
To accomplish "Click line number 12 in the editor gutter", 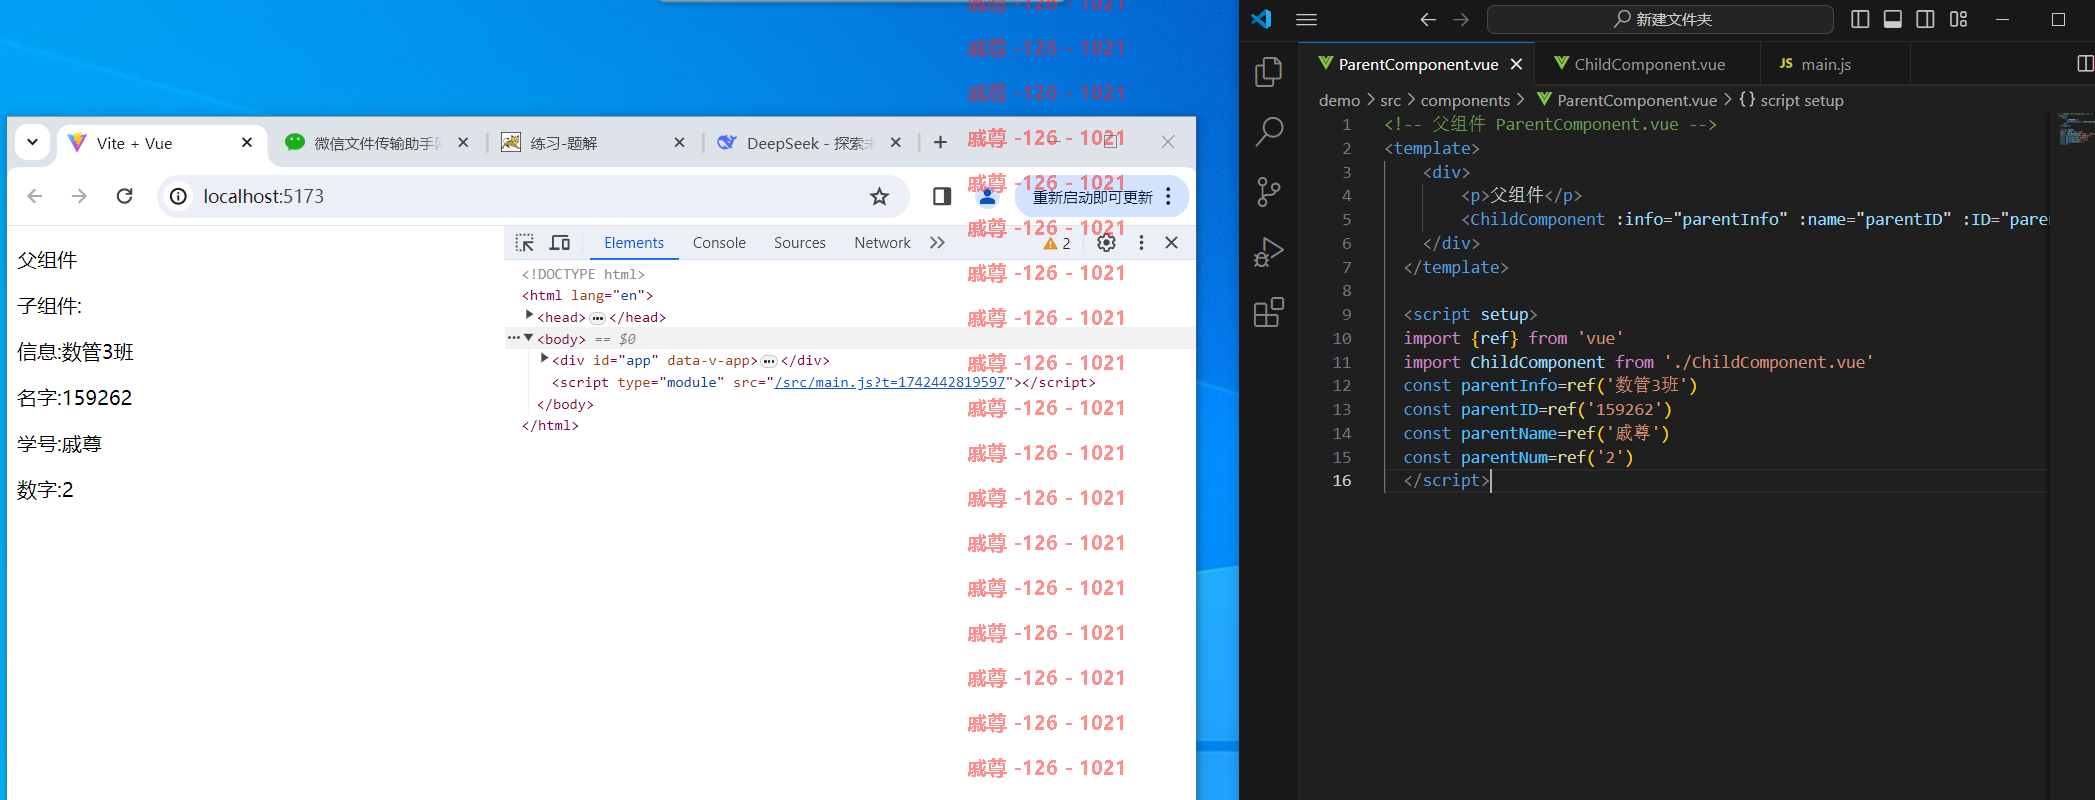I will coord(1342,385).
